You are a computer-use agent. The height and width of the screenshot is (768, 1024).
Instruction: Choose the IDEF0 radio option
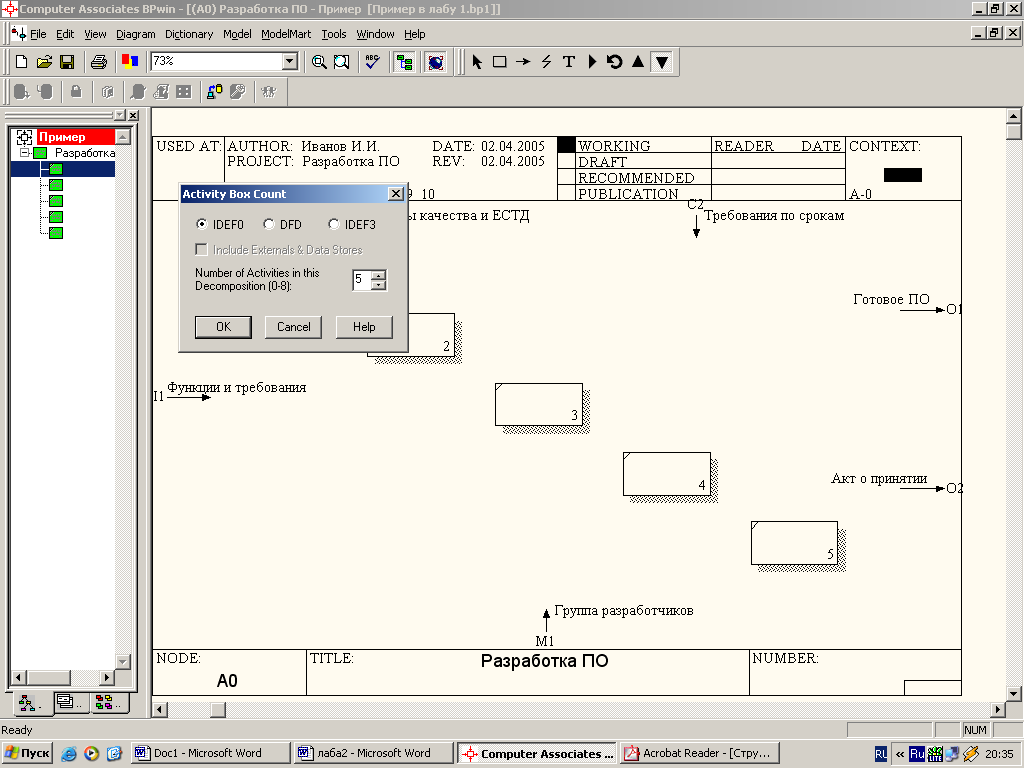coord(202,225)
